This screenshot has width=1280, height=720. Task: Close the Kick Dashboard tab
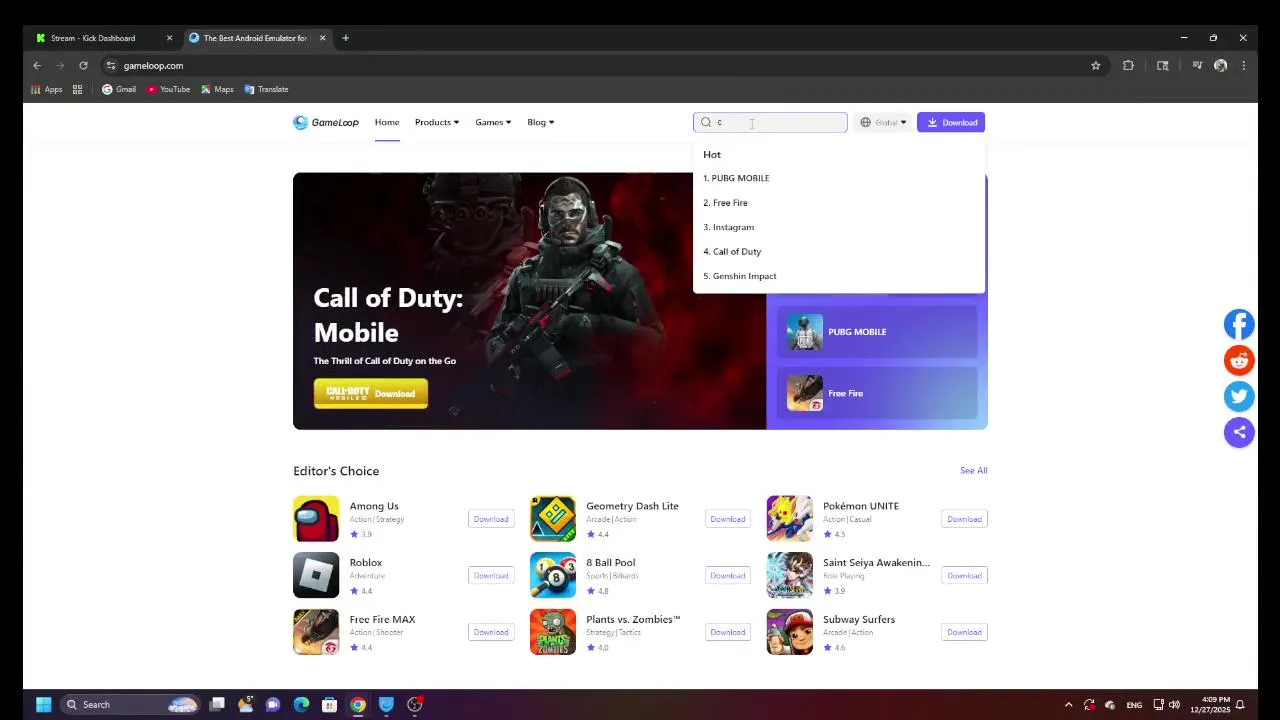pos(169,38)
